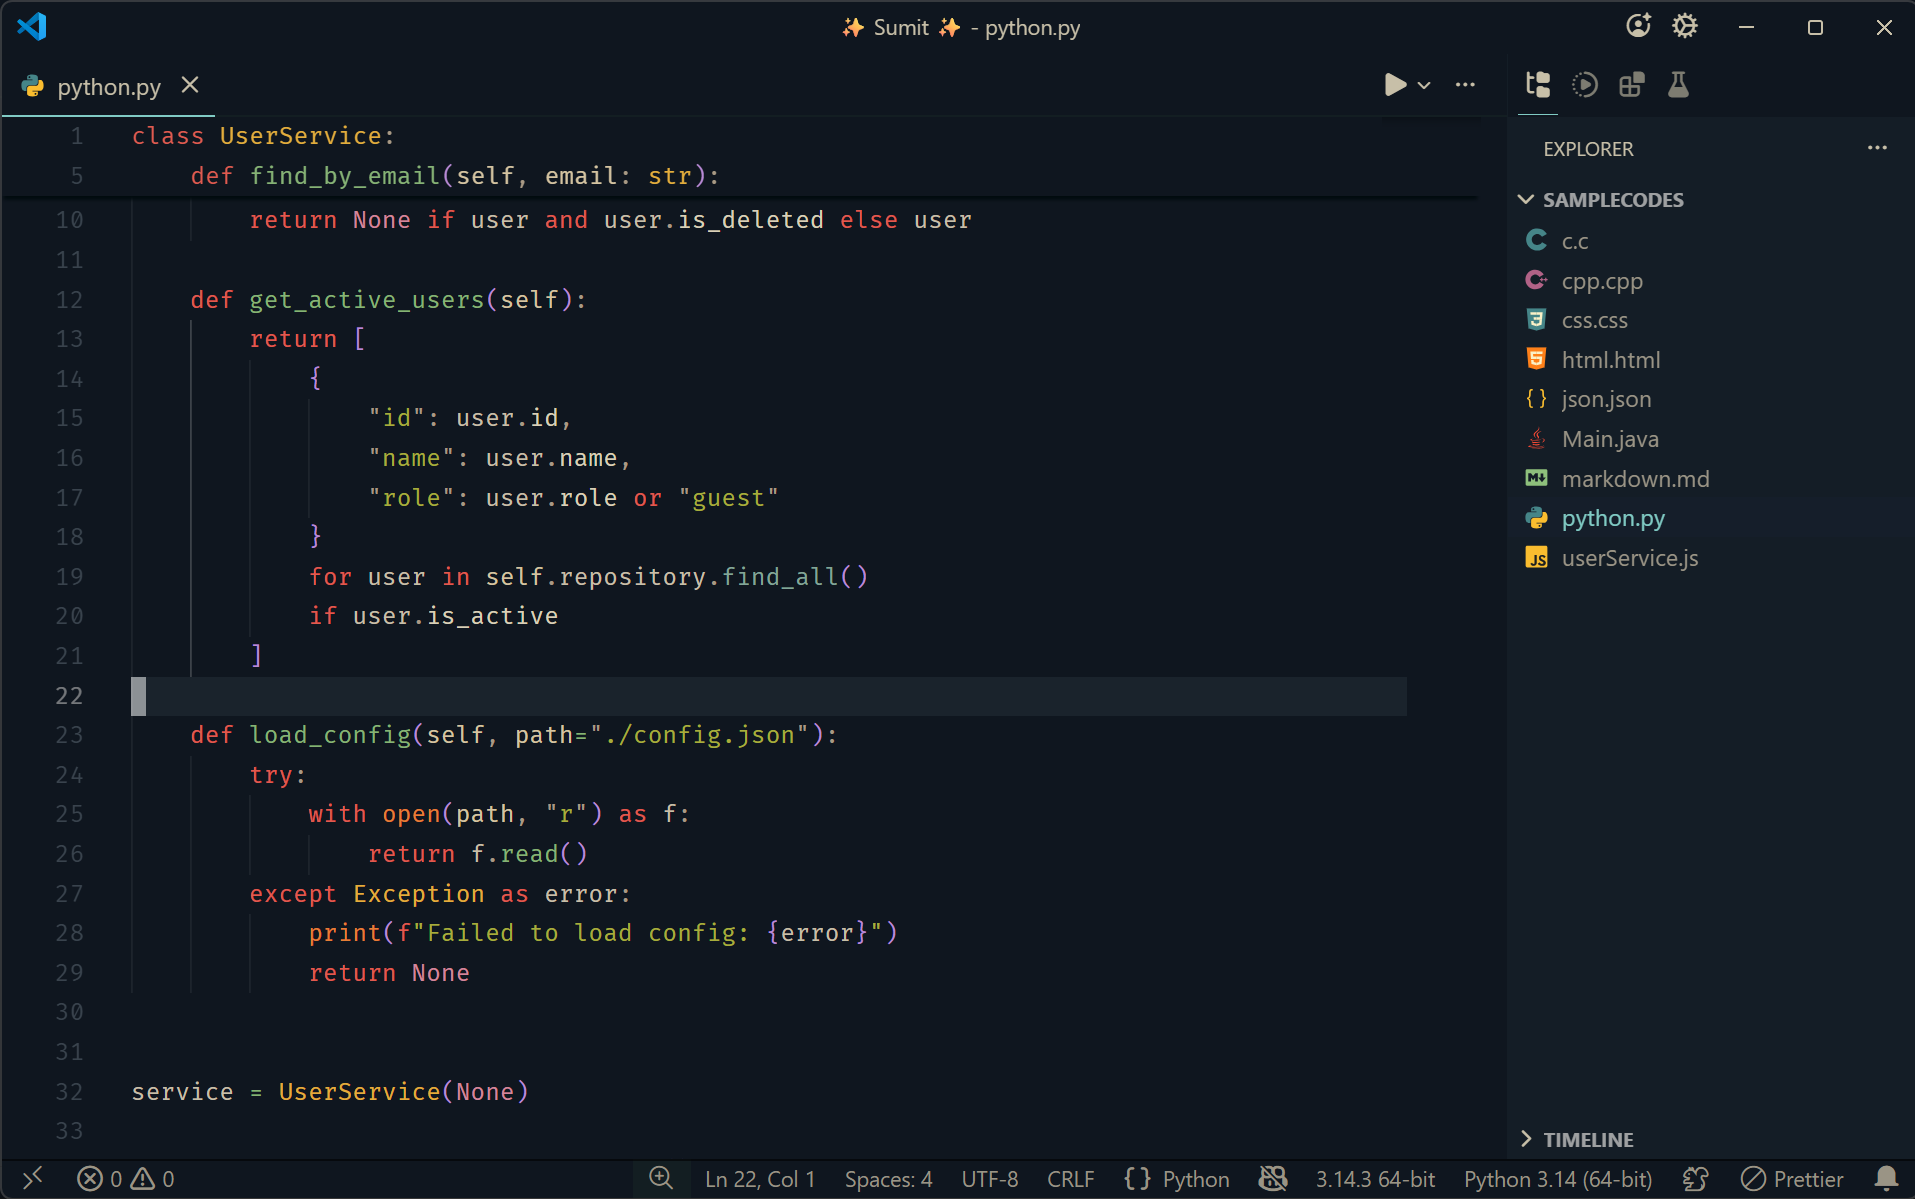1915x1199 pixels.
Task: Click CRLF to change line endings
Action: coord(1069,1179)
